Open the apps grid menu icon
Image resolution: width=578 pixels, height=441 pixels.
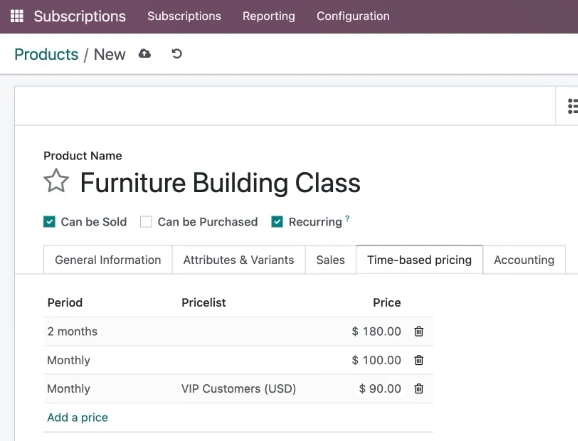click(x=17, y=16)
